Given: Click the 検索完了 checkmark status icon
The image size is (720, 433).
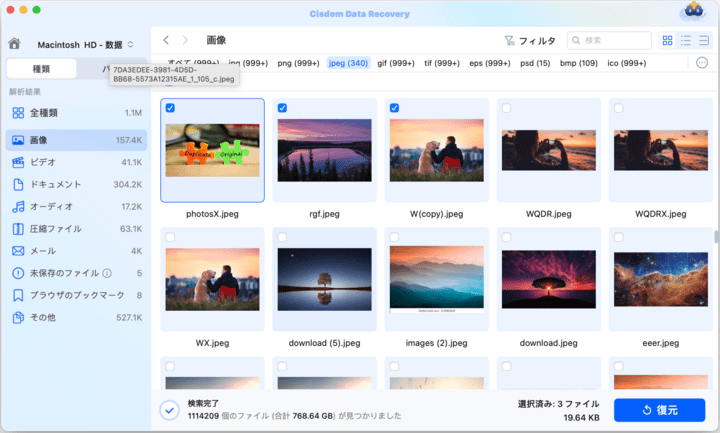Looking at the screenshot, I should pos(169,410).
